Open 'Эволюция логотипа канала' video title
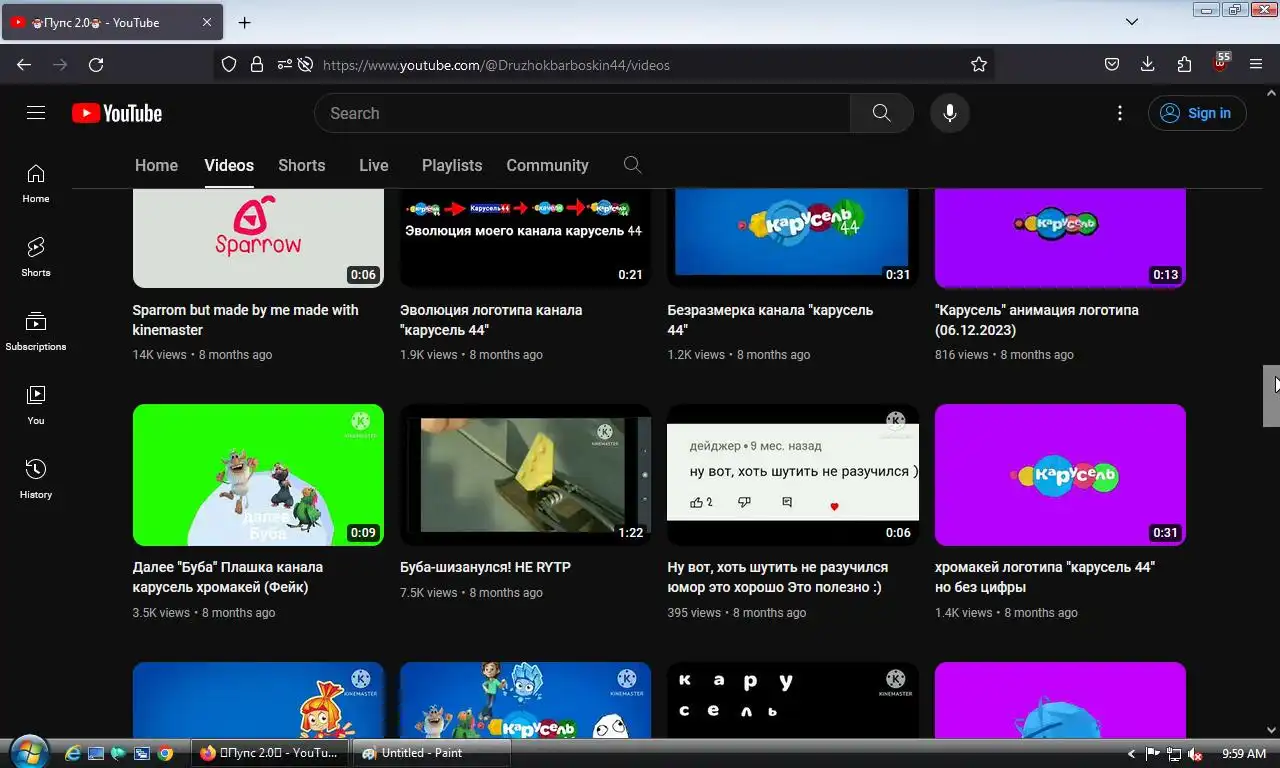 pos(491,320)
